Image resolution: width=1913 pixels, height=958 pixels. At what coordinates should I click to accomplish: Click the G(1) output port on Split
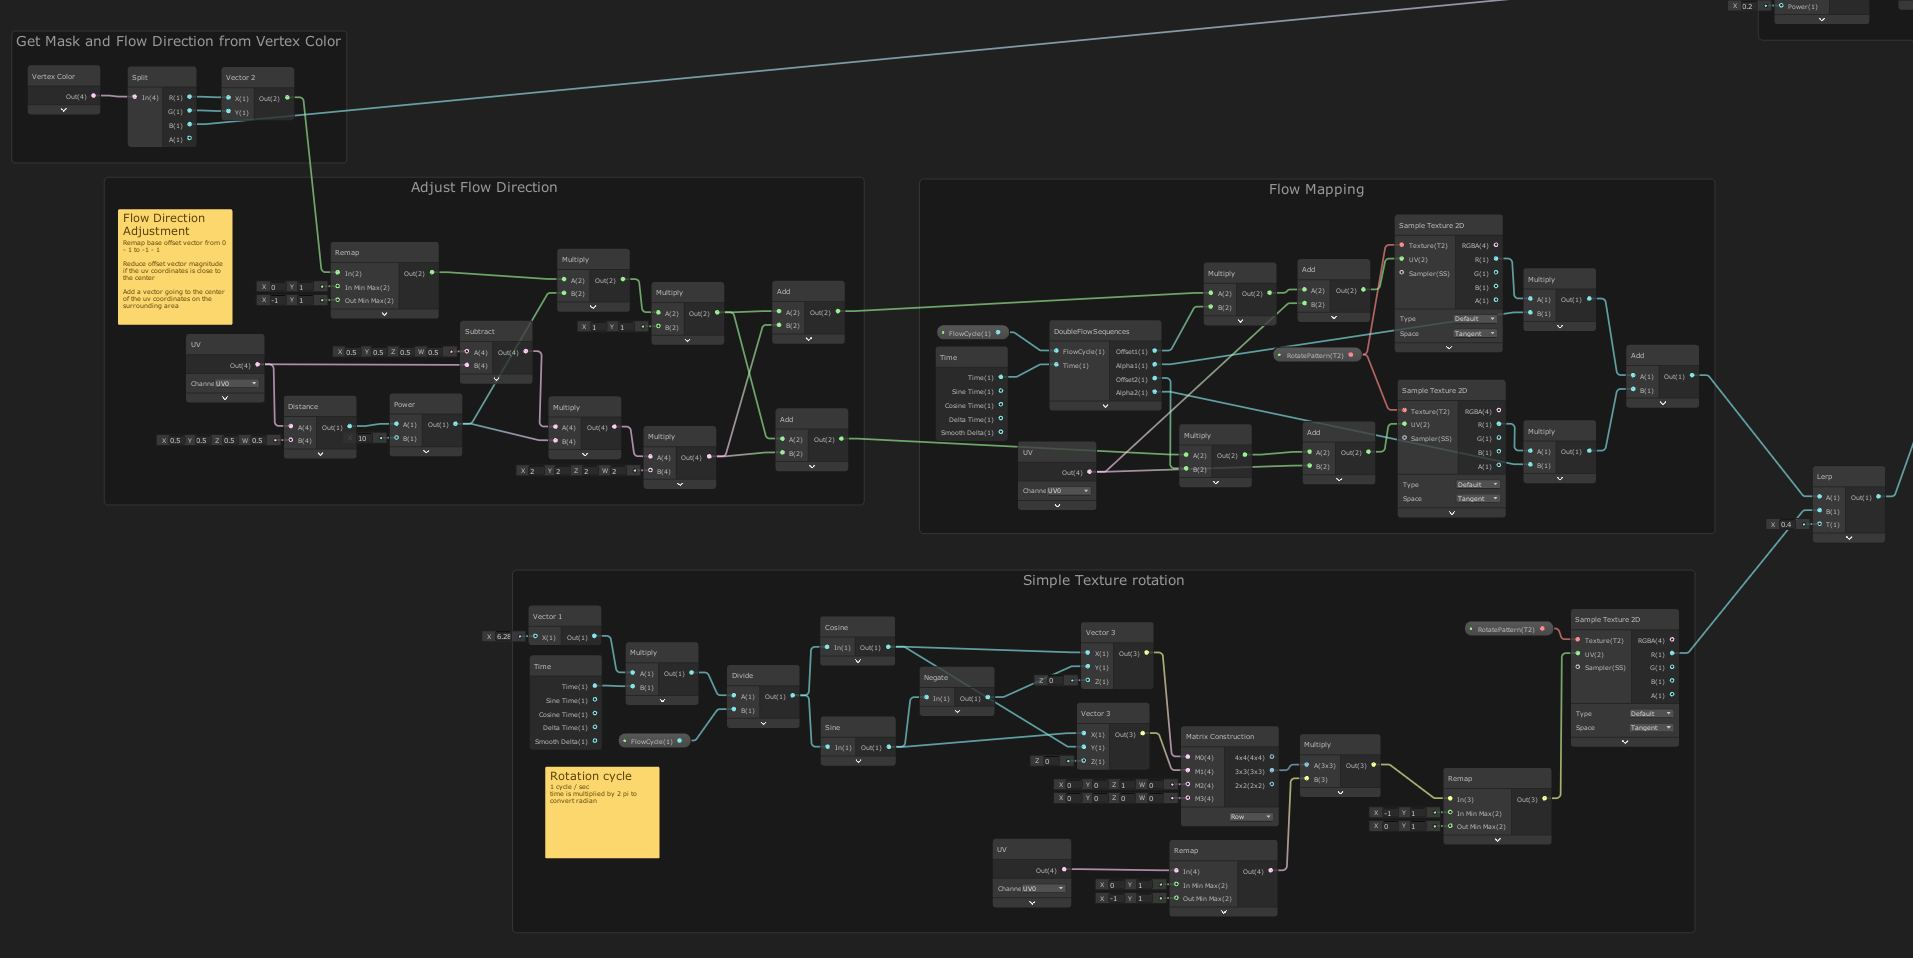click(190, 111)
